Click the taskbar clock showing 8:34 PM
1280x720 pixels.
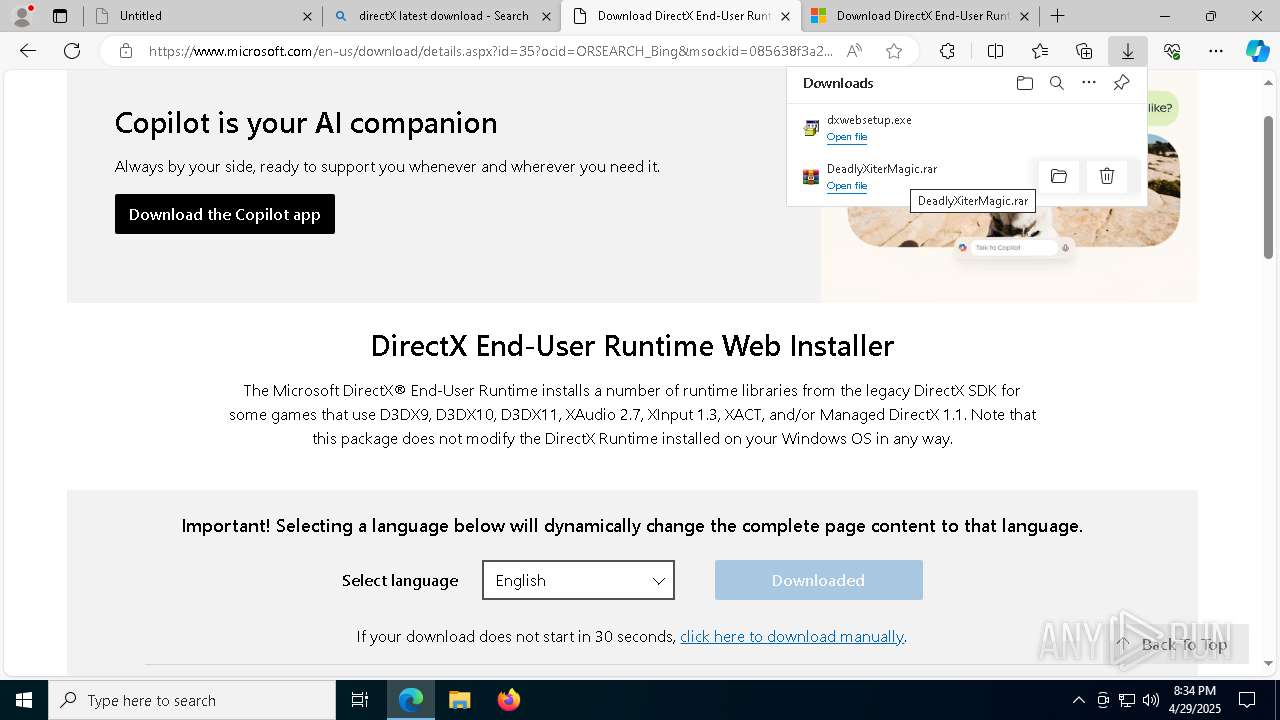pyautogui.click(x=1194, y=700)
